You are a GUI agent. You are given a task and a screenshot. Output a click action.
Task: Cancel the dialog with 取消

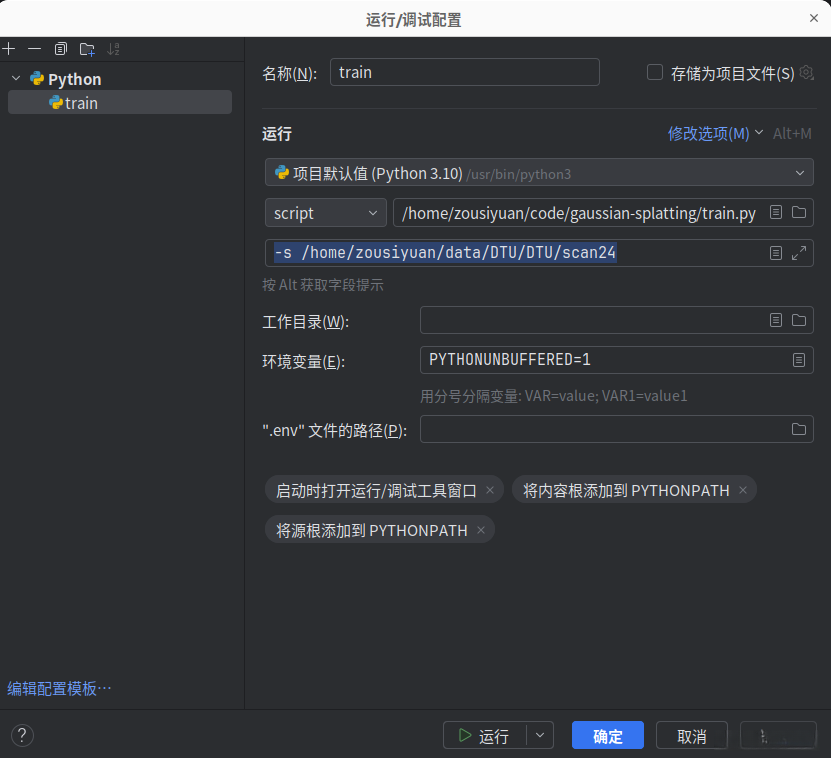(692, 735)
